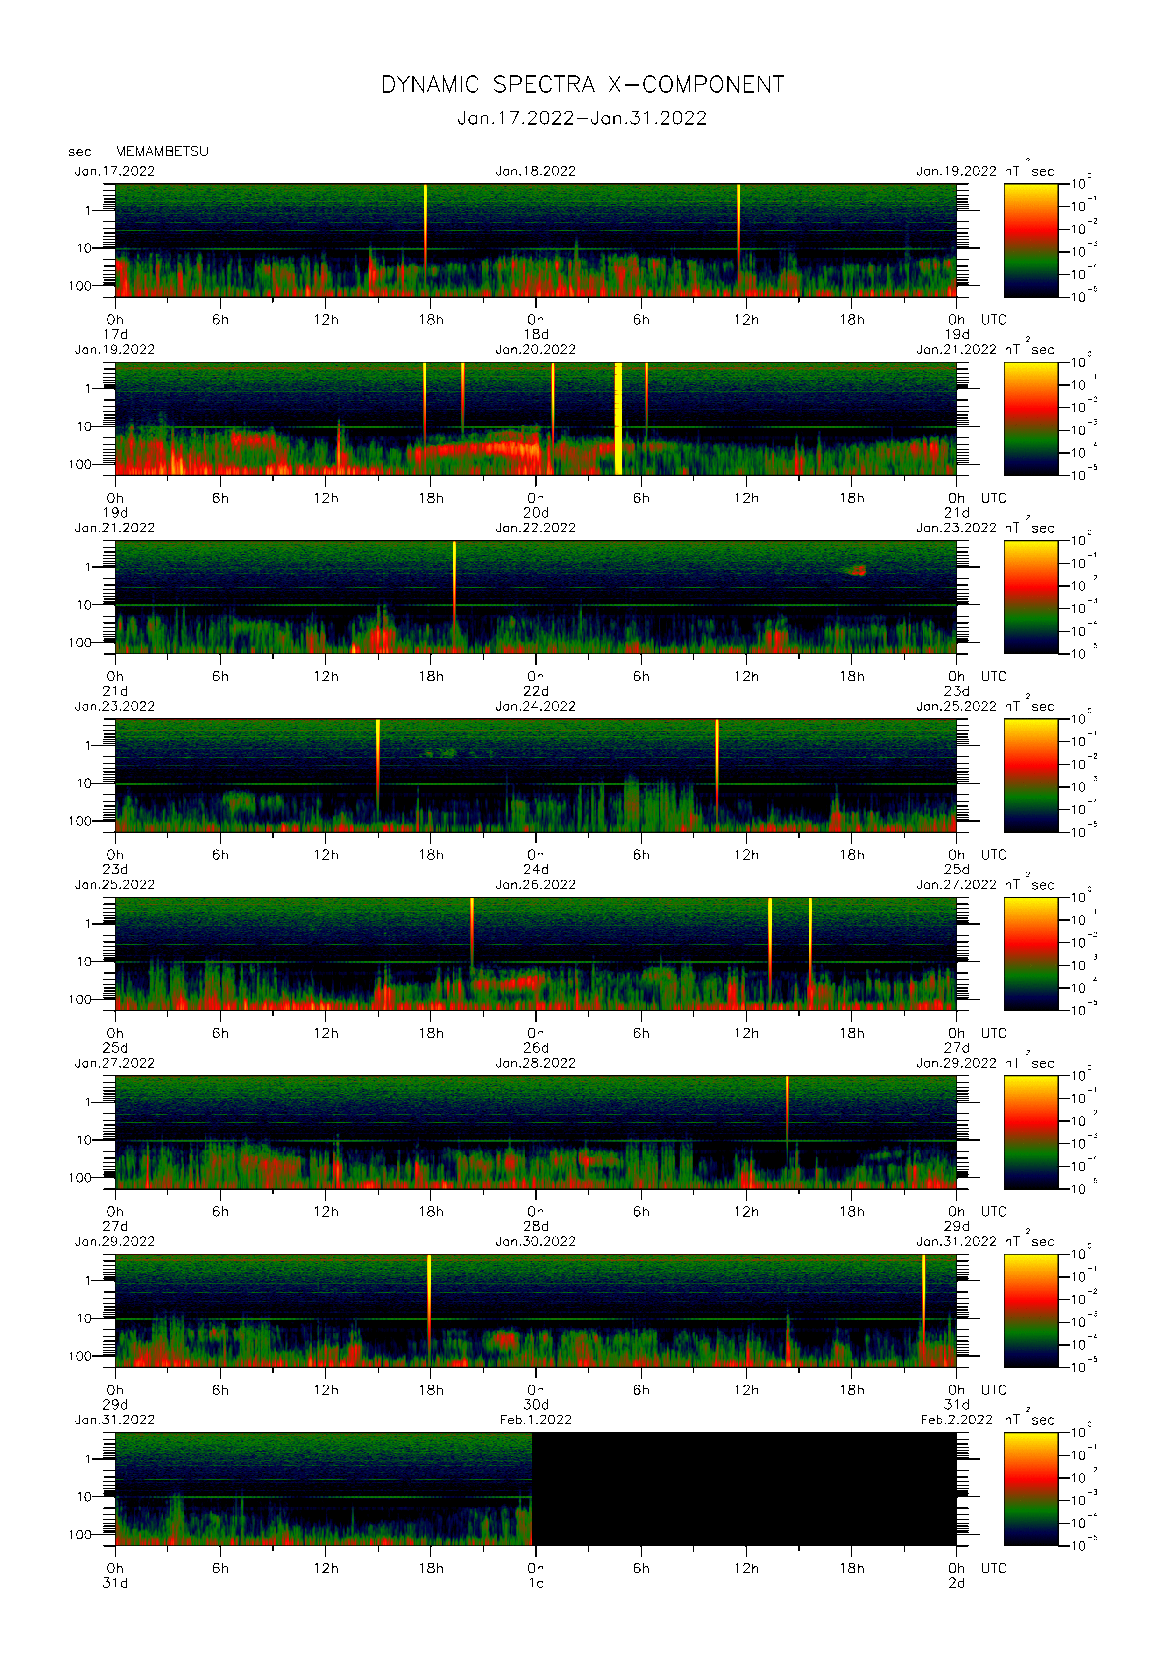Click the seventh row's color scale bar
Viewport: 1165px width, 1679px height.
(x=1030, y=1310)
